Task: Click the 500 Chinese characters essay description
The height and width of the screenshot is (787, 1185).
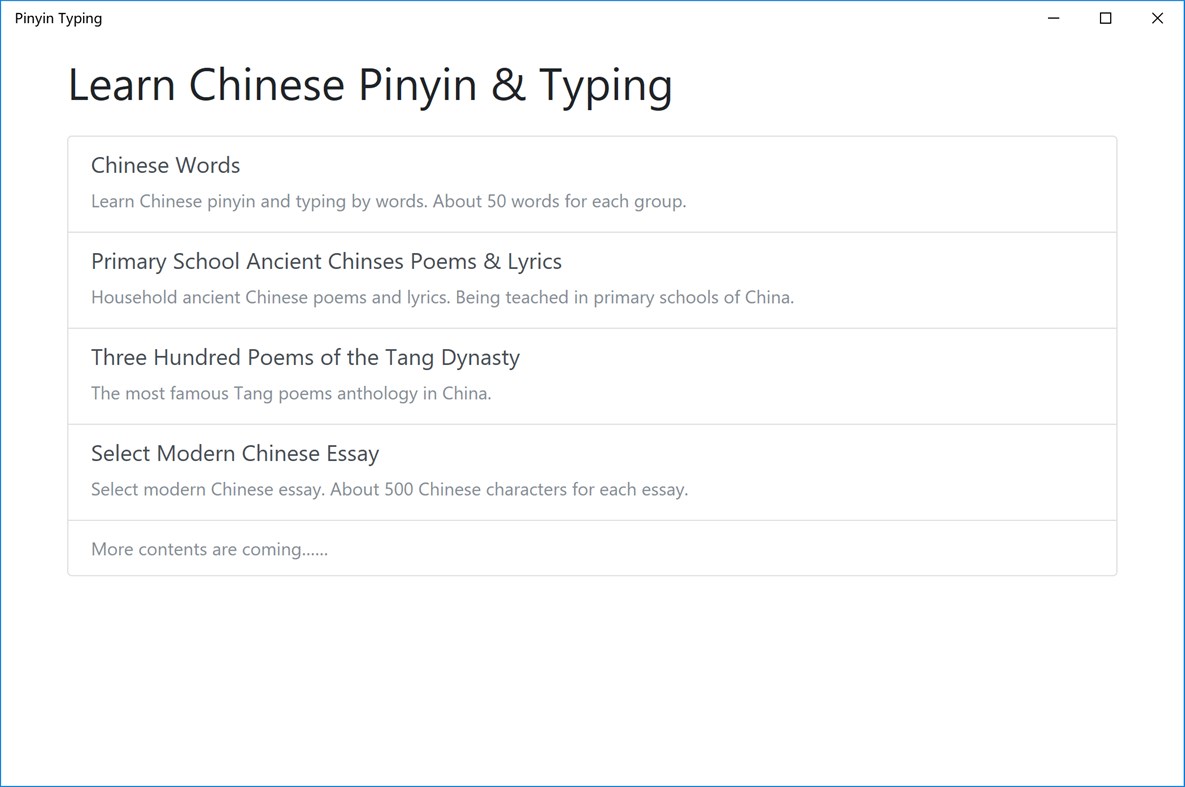Action: [389, 489]
